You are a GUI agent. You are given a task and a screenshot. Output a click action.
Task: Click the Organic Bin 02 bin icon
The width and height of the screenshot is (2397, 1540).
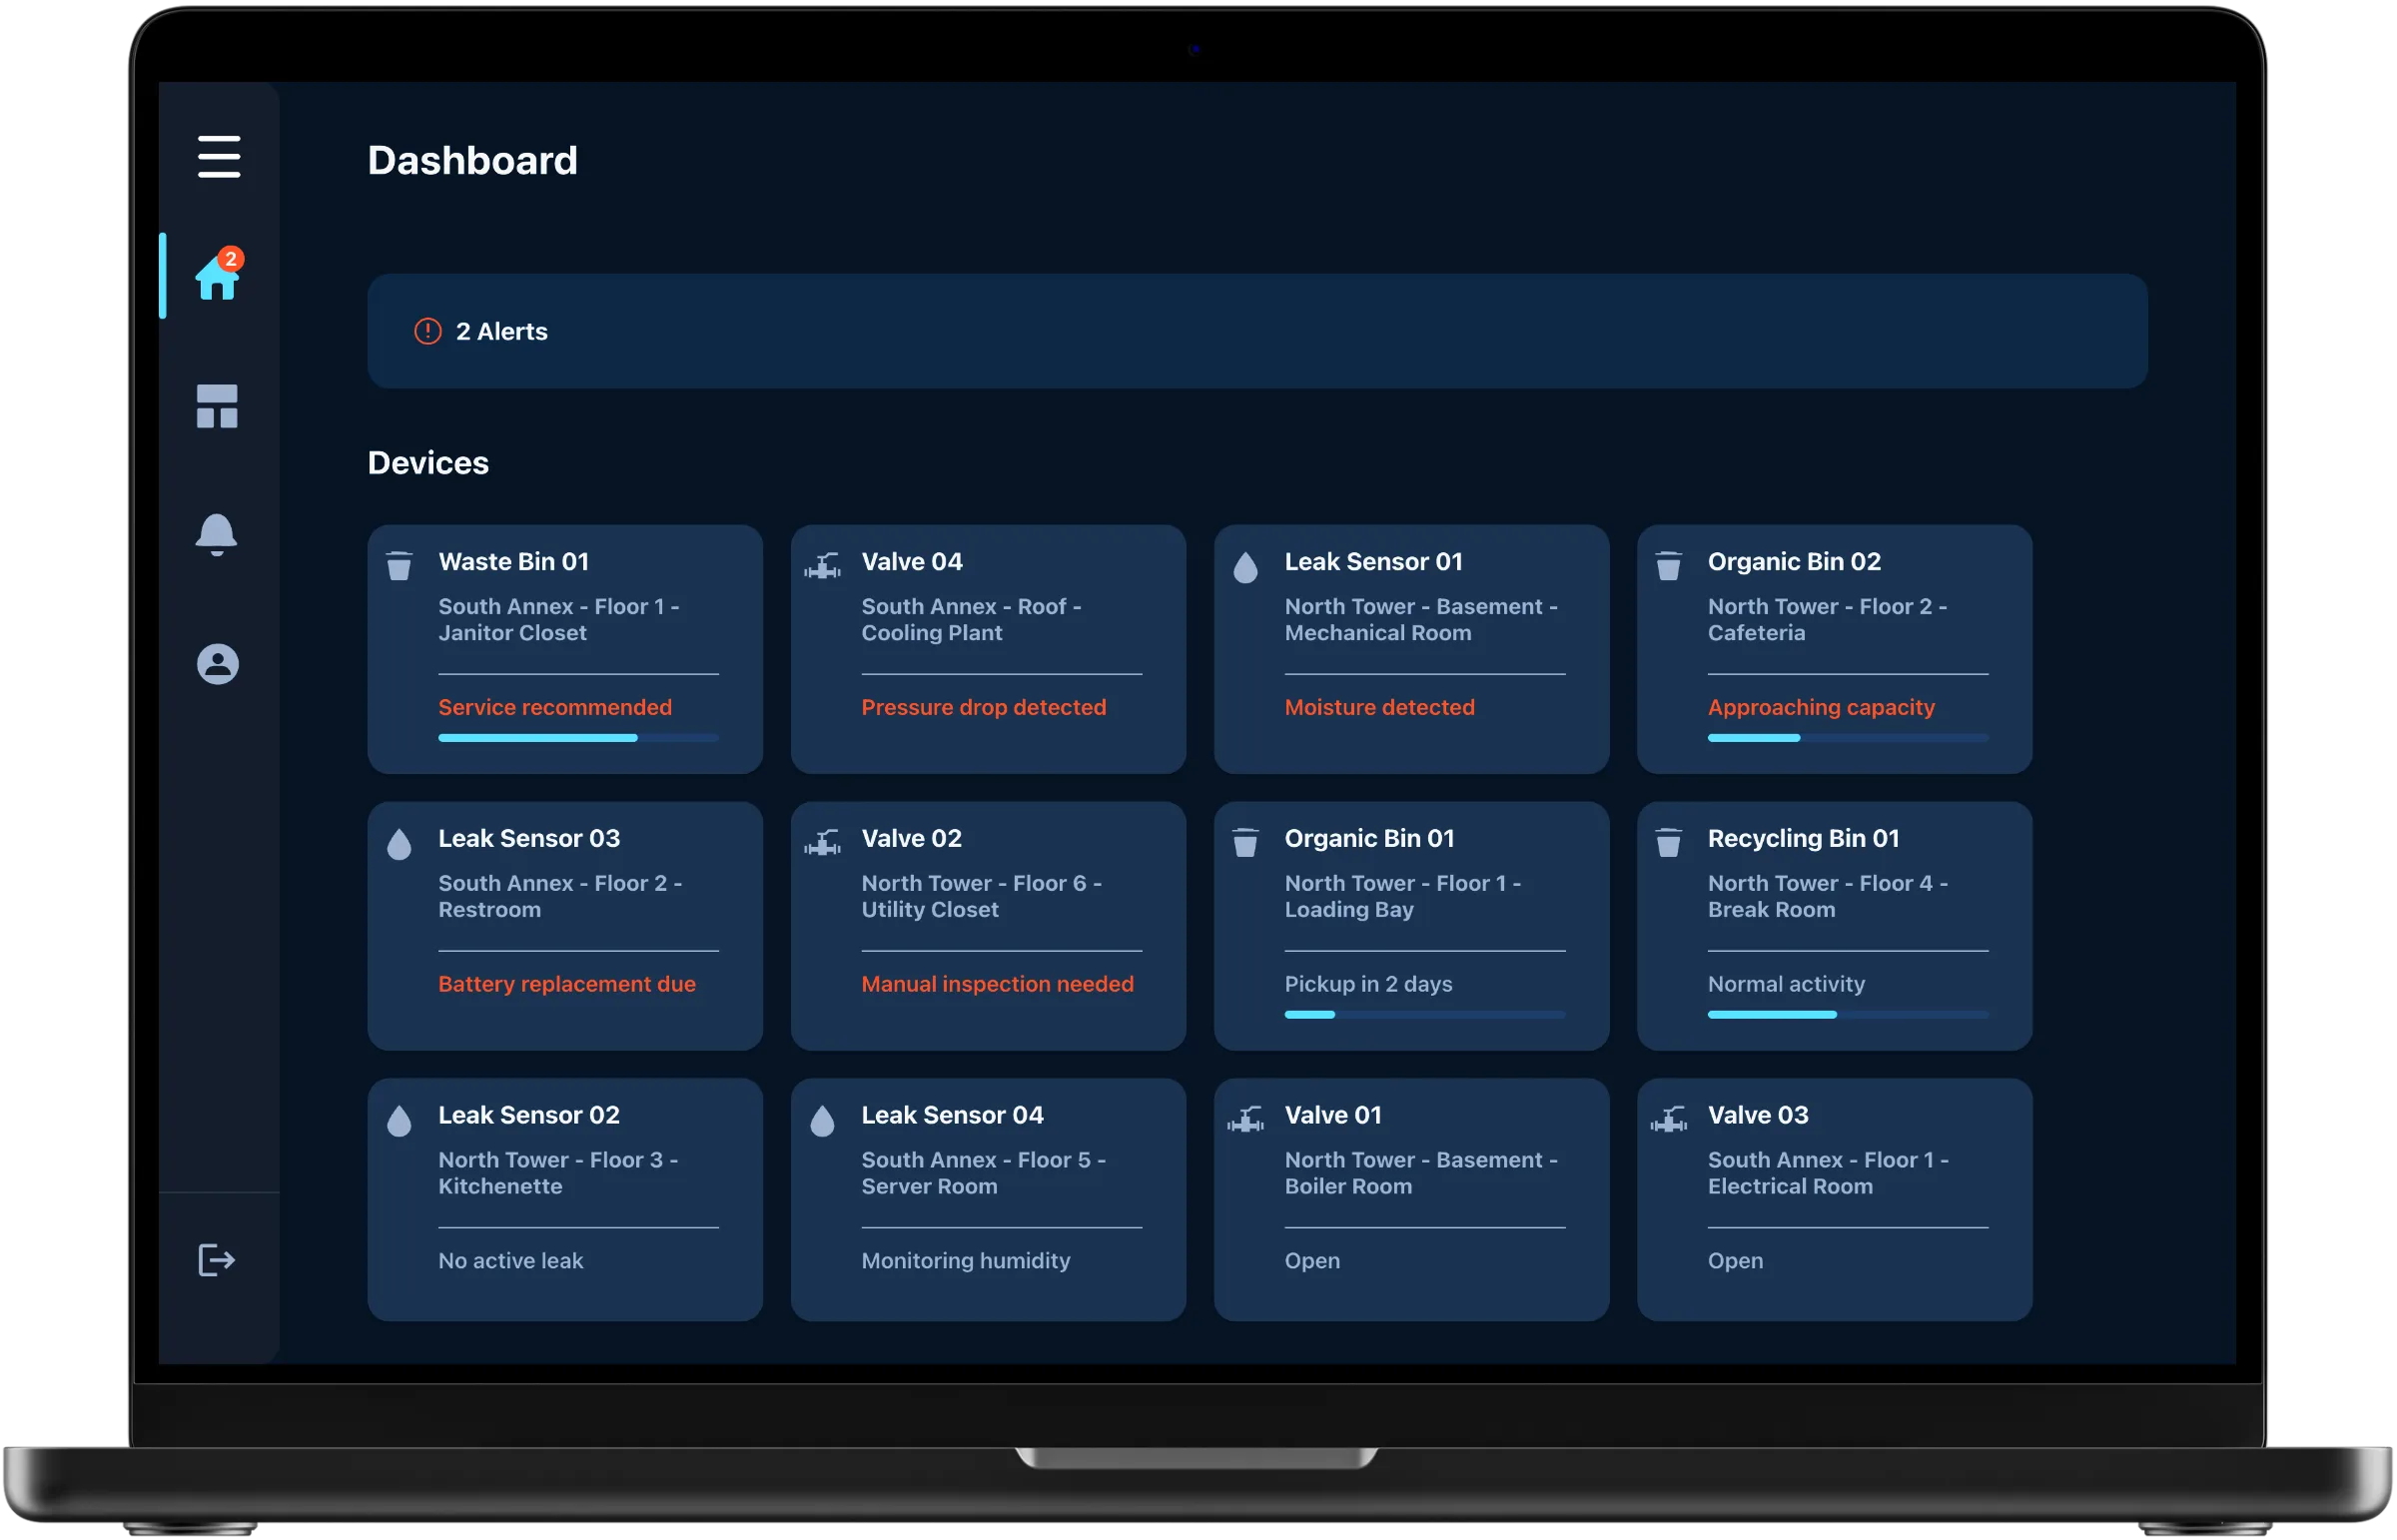pos(1669,566)
